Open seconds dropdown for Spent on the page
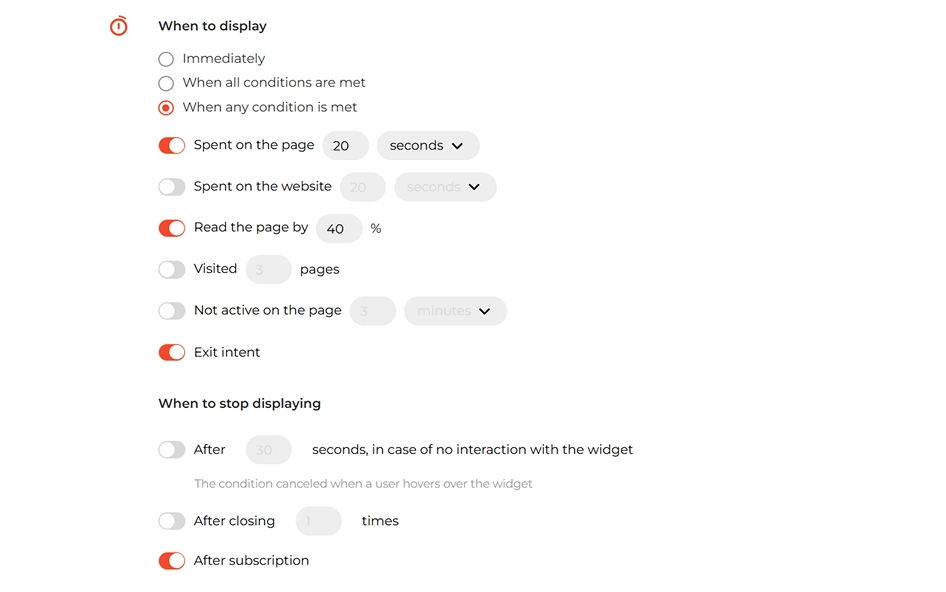The image size is (946, 592). click(x=428, y=145)
